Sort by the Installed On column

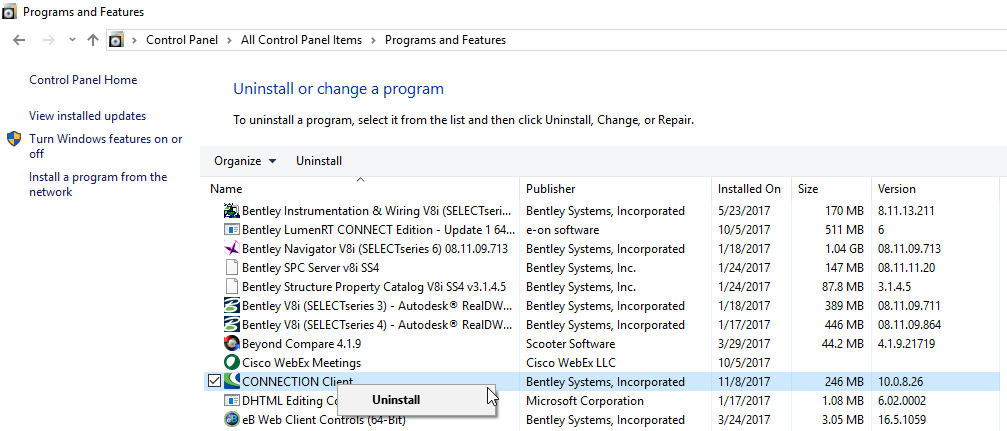tap(749, 189)
